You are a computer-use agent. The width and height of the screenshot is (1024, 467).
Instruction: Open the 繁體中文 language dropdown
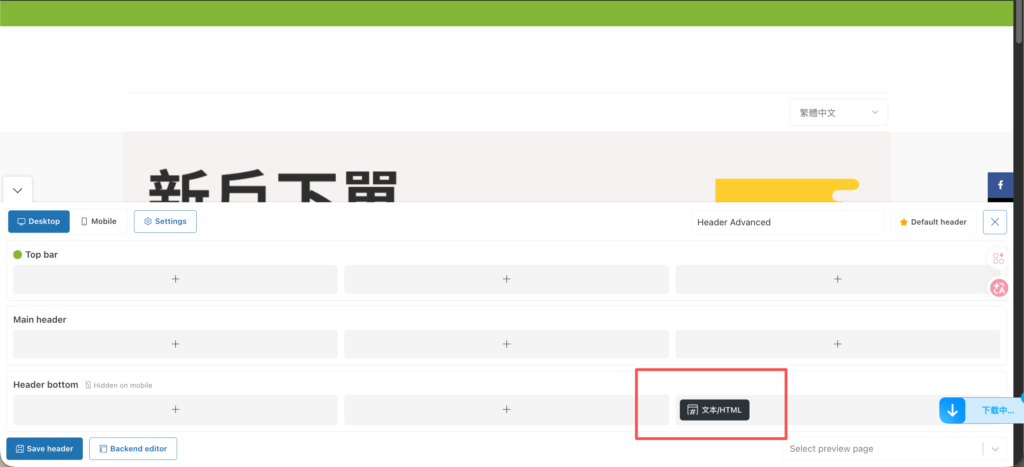839,112
